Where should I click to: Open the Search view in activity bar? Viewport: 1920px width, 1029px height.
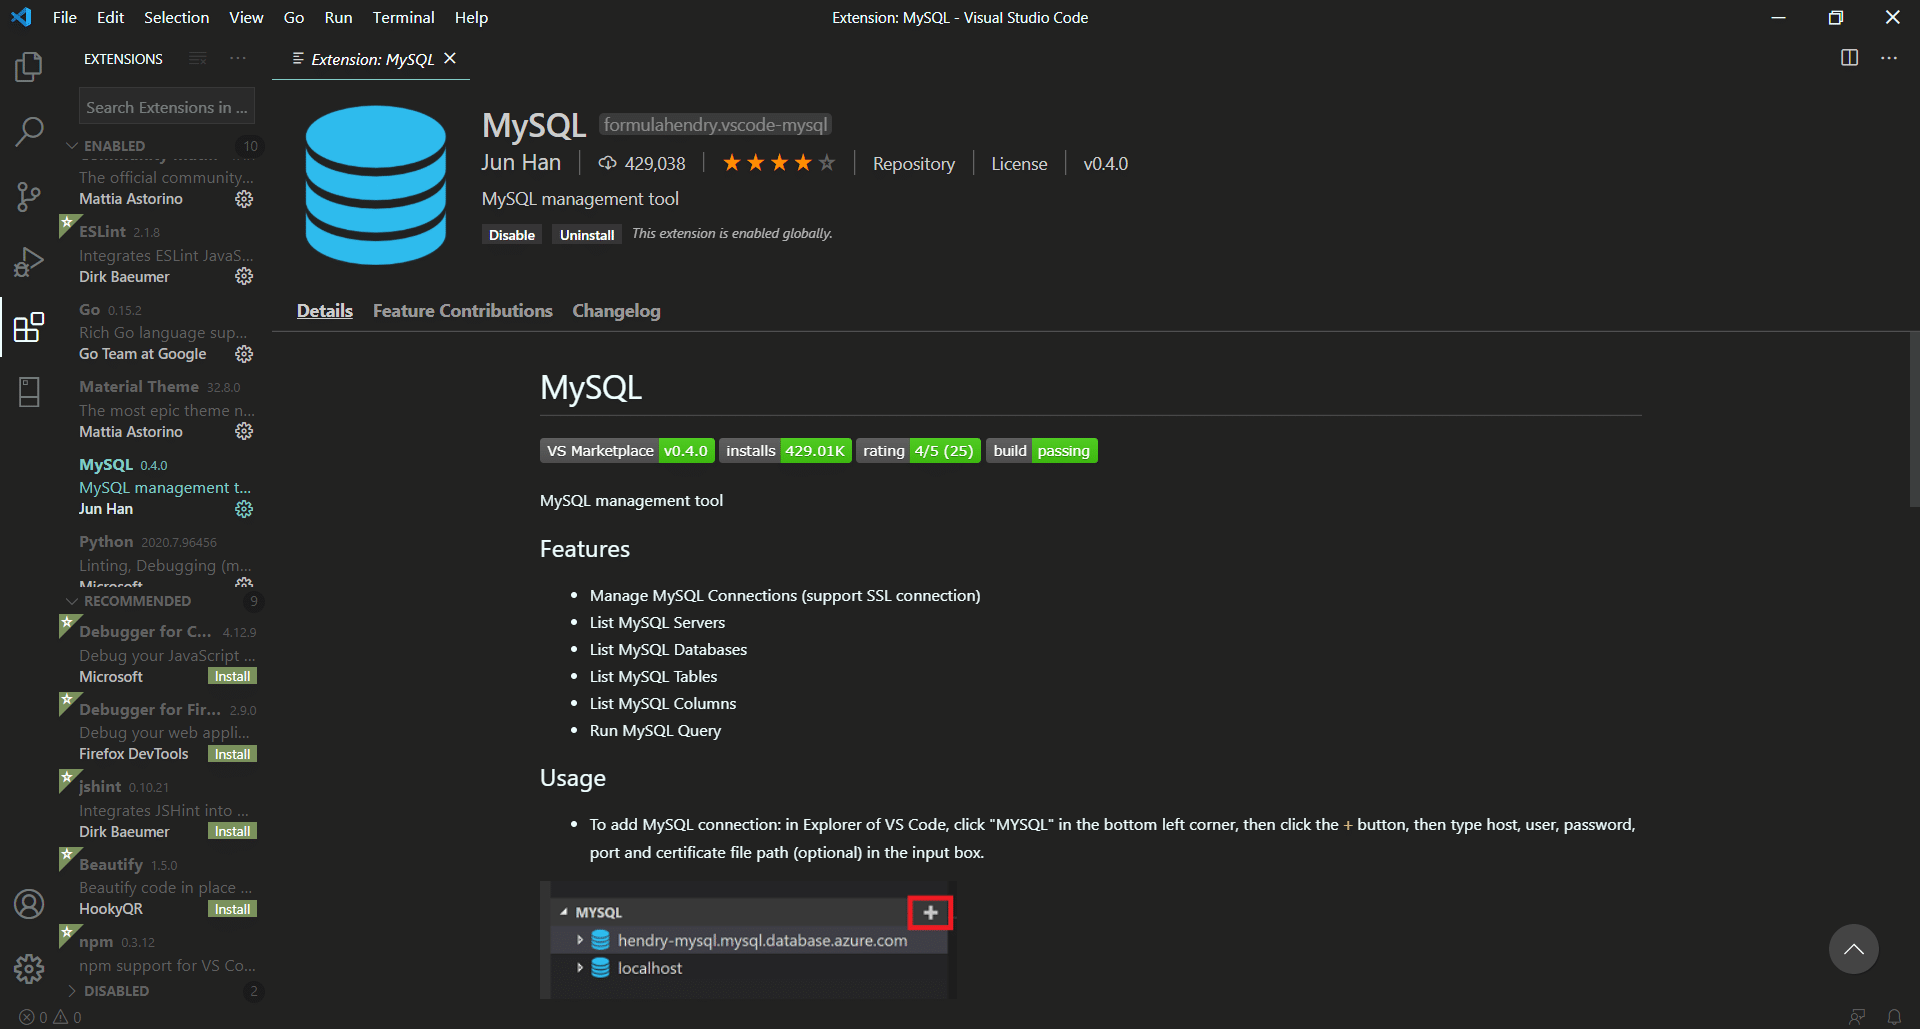[29, 131]
